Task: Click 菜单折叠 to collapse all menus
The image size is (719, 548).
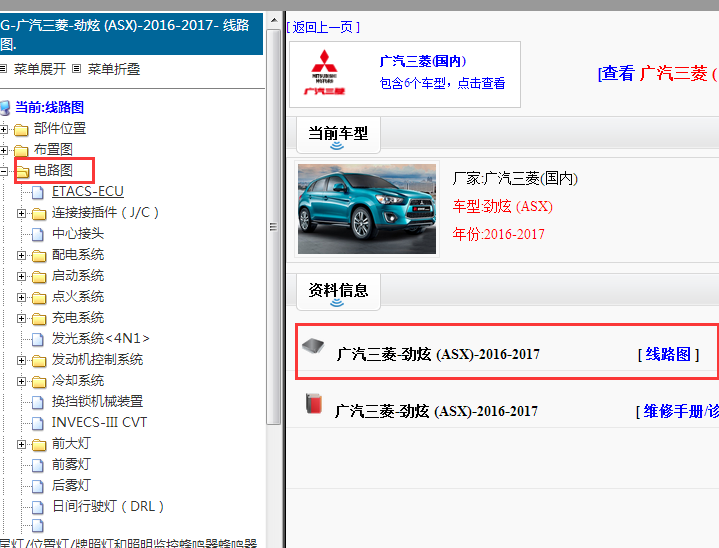Action: point(114,69)
